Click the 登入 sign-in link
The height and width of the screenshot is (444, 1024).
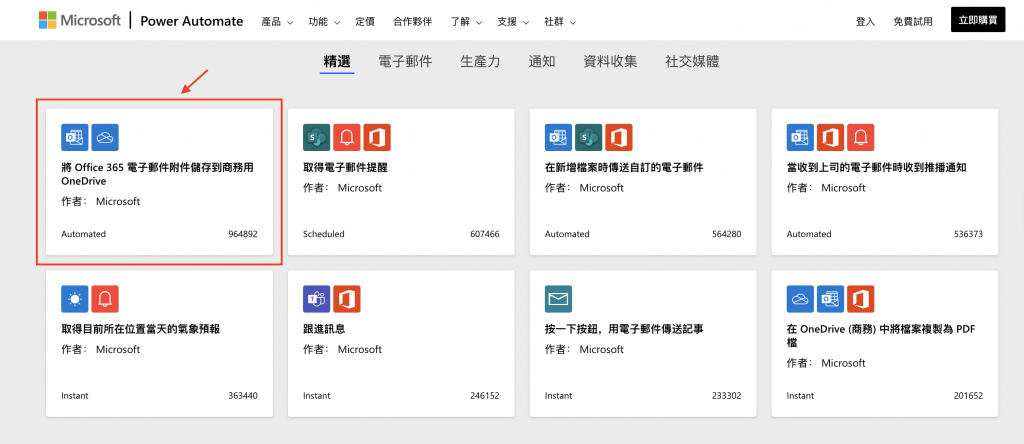865,22
